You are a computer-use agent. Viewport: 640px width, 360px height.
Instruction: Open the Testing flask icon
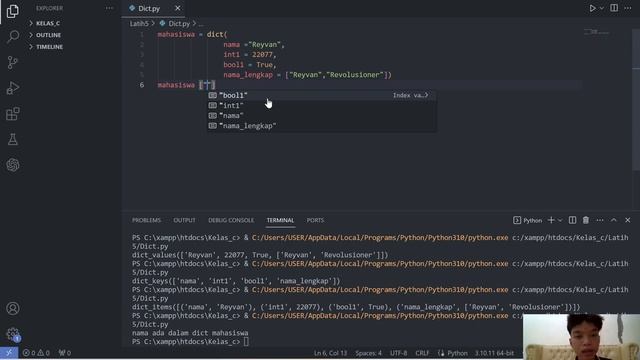pyautogui.click(x=13, y=139)
